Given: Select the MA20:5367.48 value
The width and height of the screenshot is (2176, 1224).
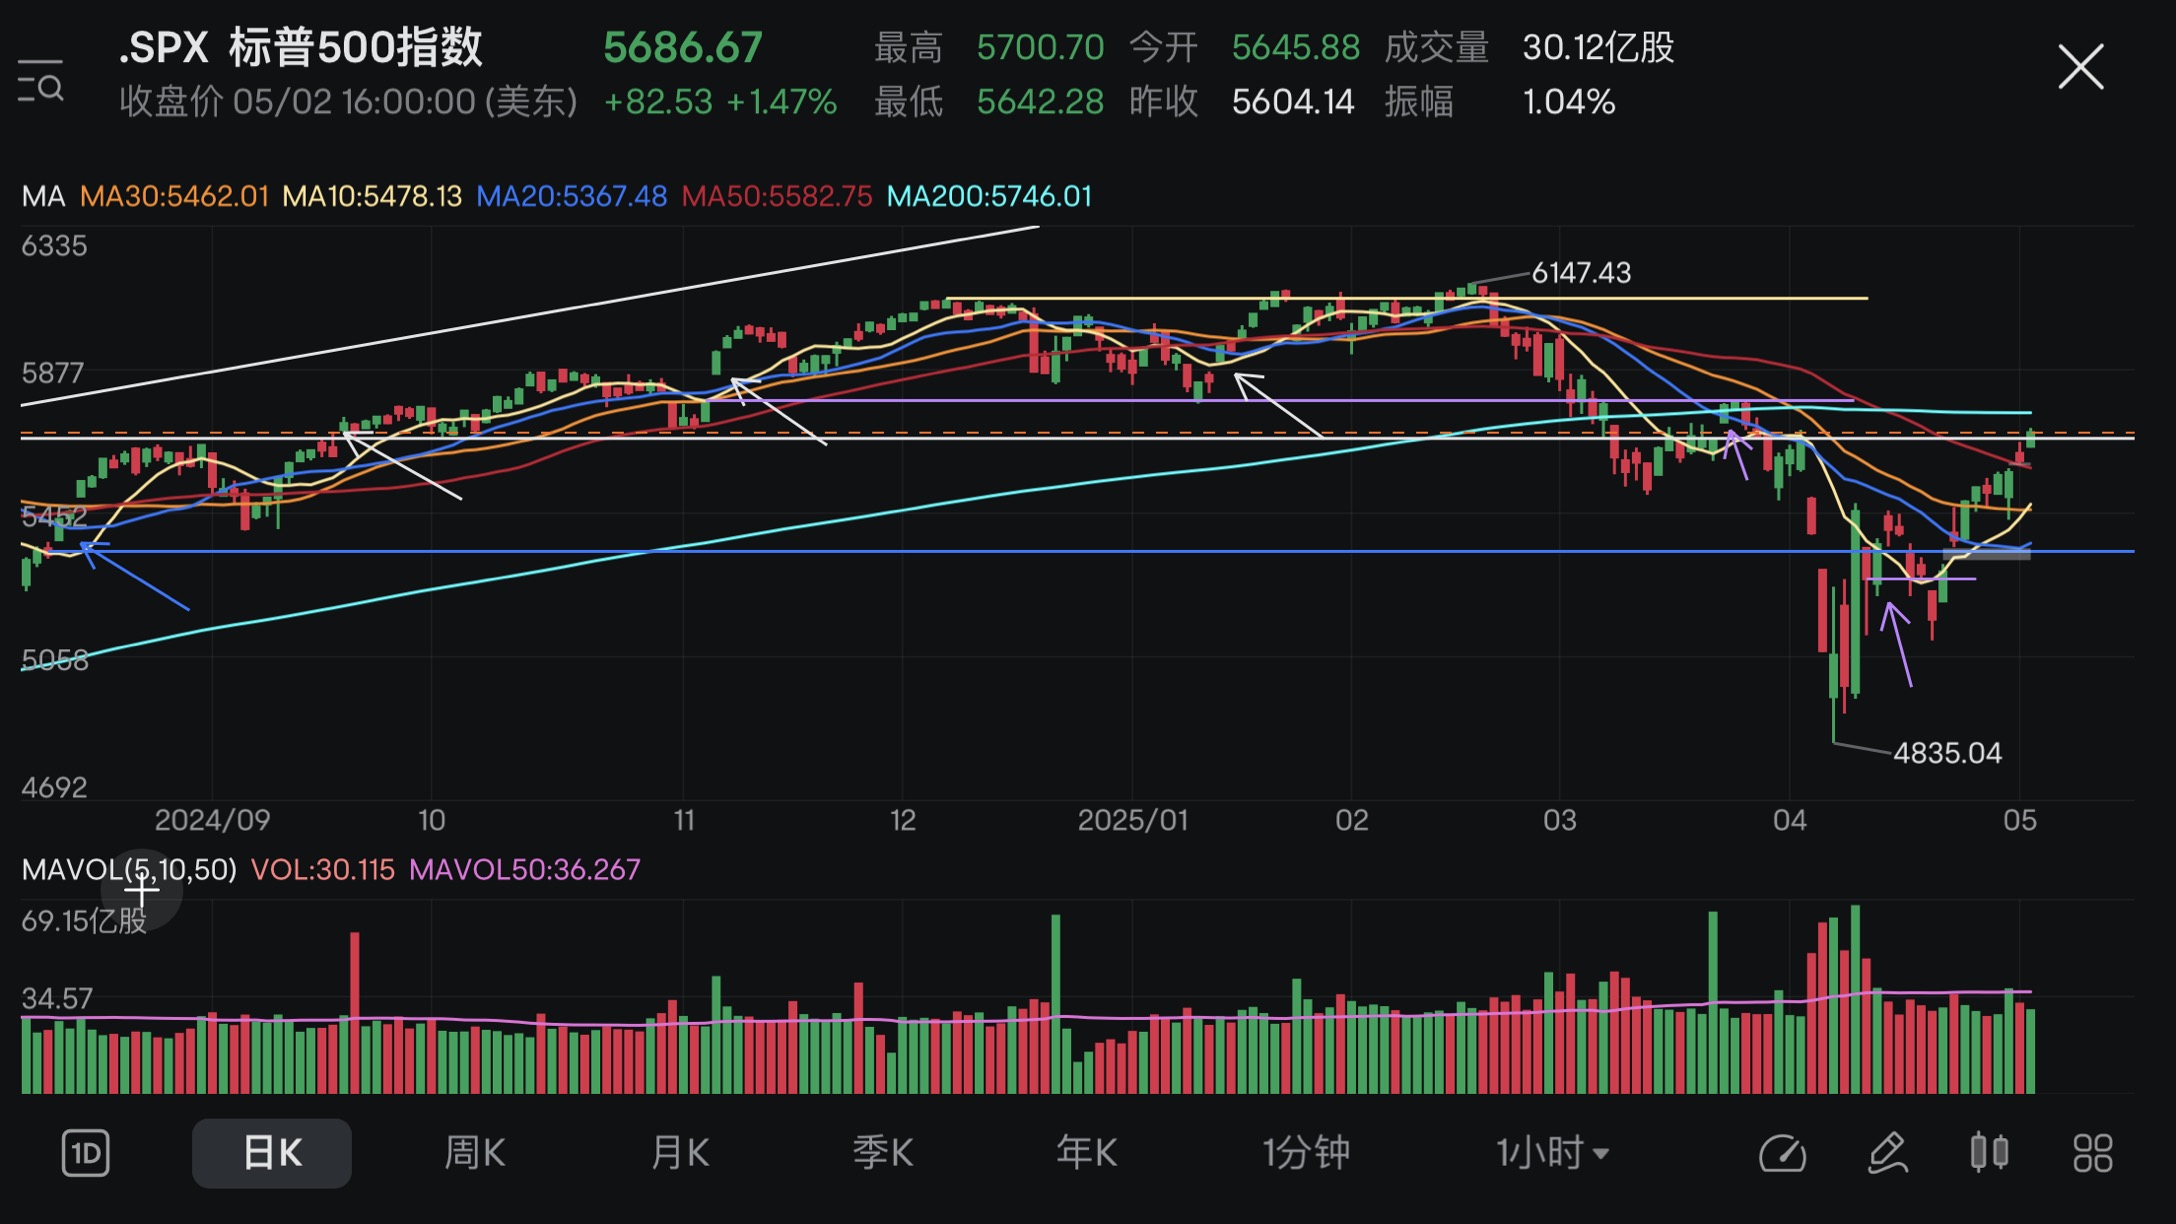Looking at the screenshot, I should [571, 196].
